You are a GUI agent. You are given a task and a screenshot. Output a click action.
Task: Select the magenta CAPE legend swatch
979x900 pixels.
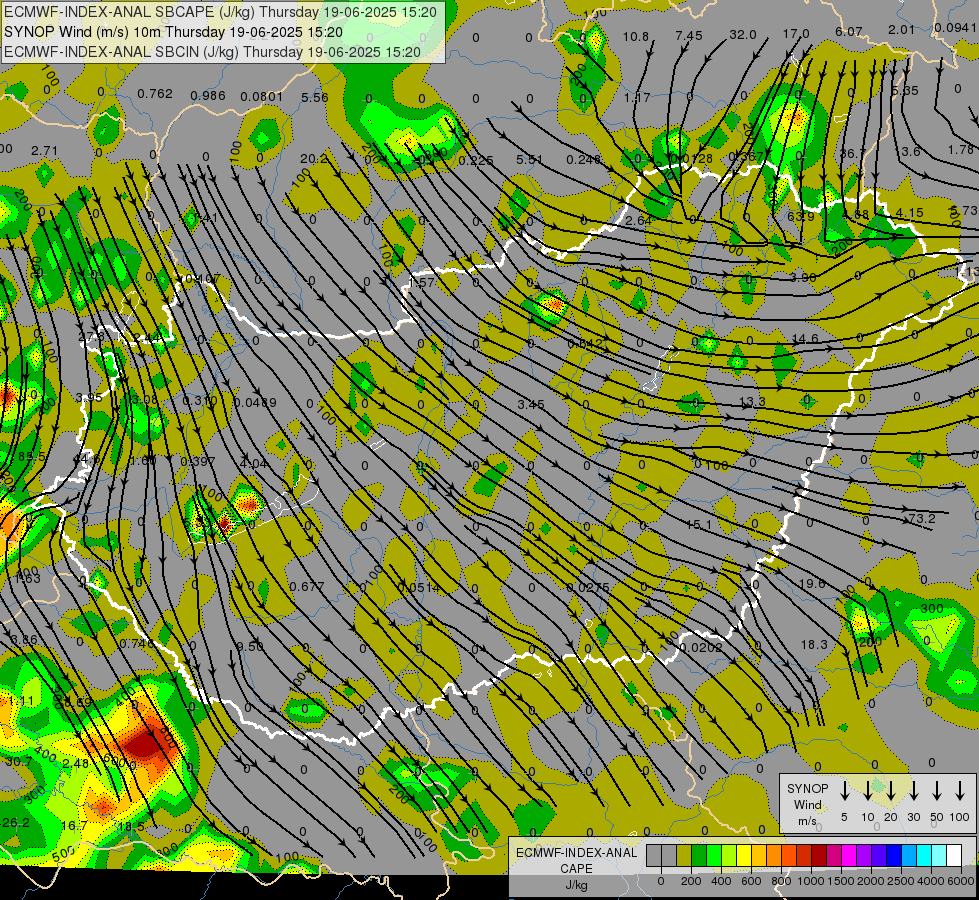[x=849, y=856]
